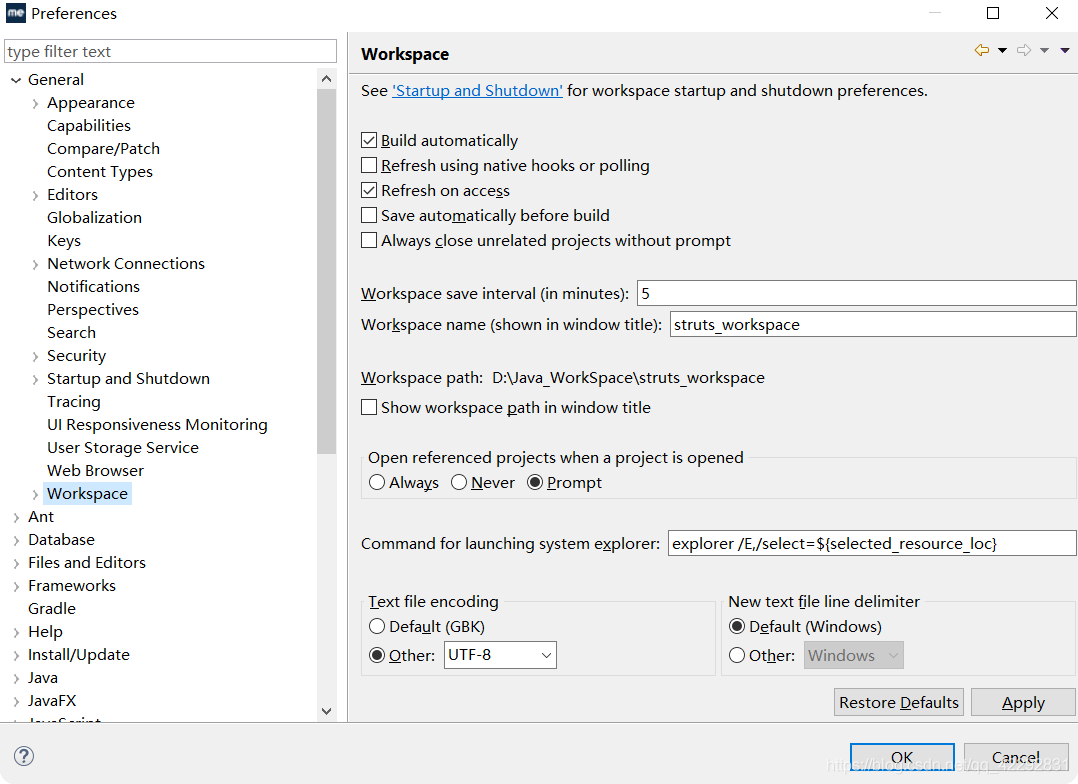Toggle Build automatically checkbox
1078x784 pixels.
point(369,140)
